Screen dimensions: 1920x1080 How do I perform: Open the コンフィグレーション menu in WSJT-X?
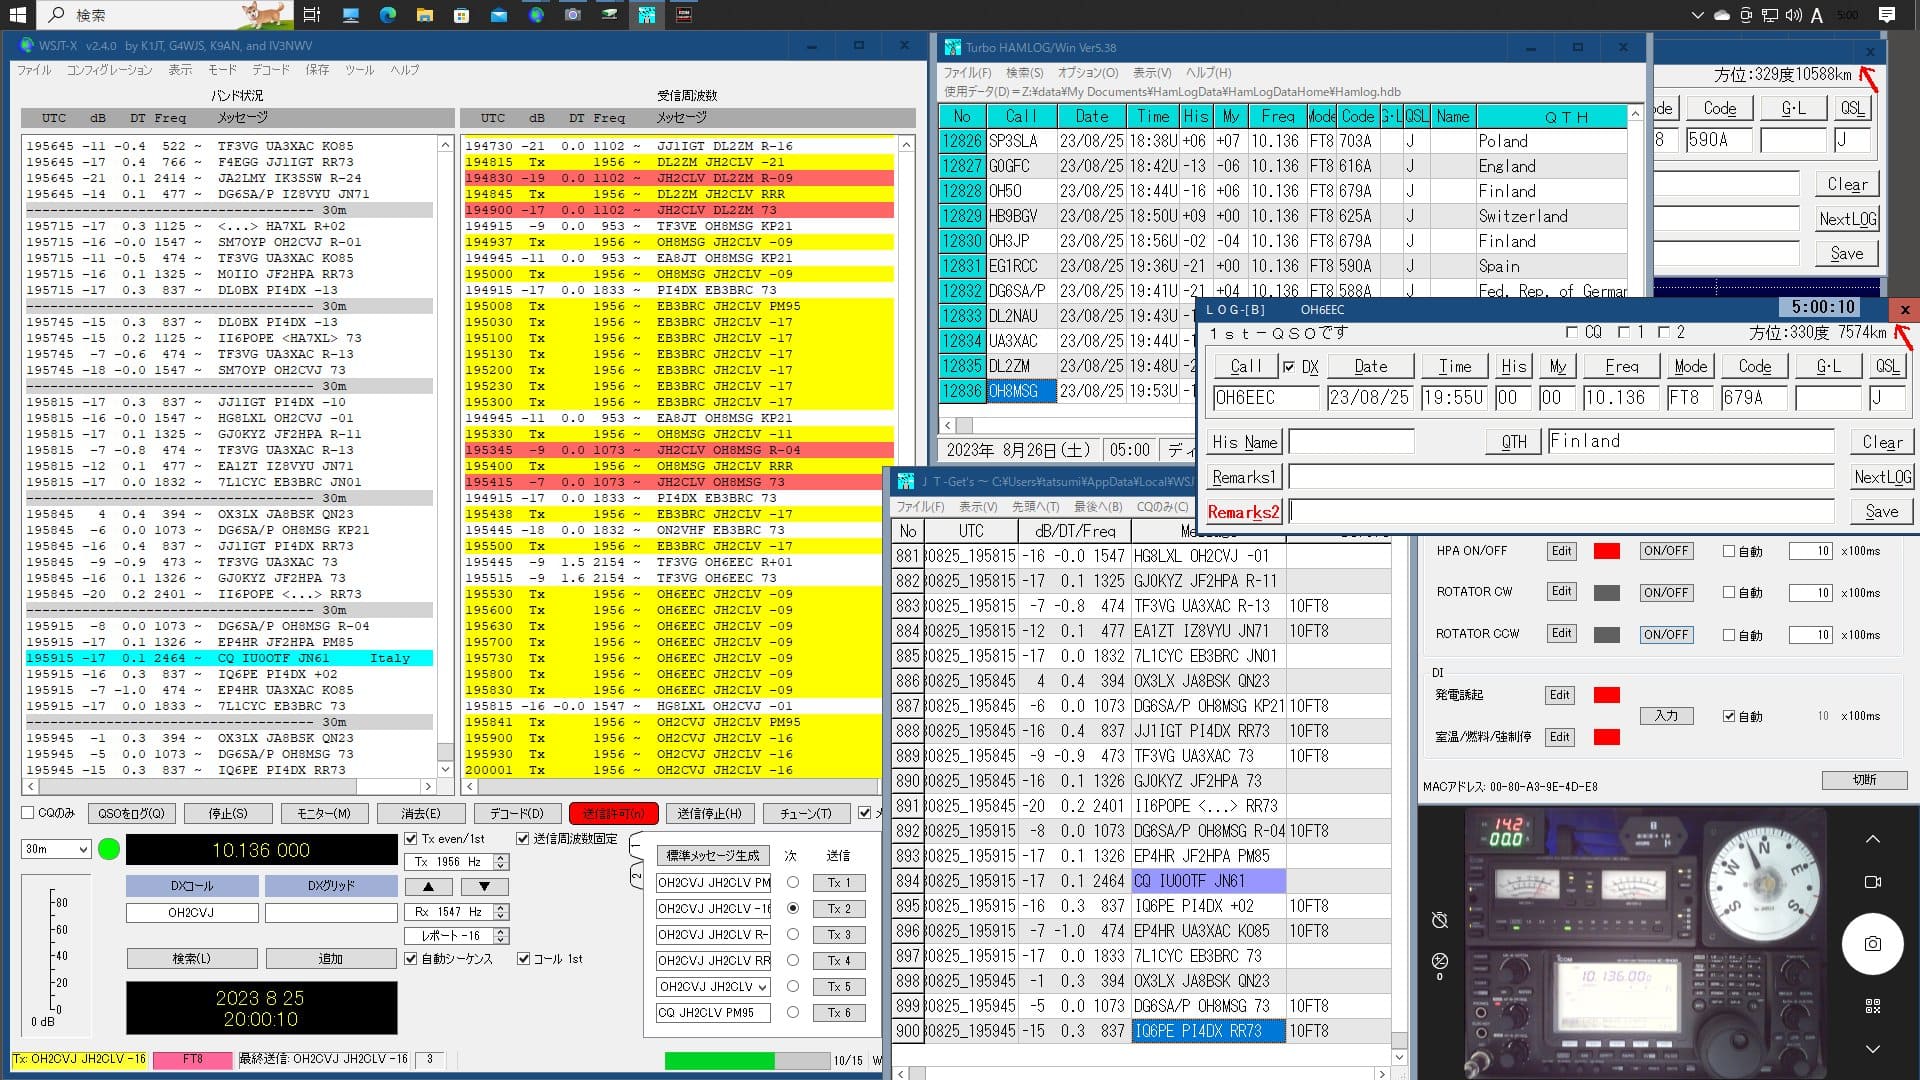[109, 70]
